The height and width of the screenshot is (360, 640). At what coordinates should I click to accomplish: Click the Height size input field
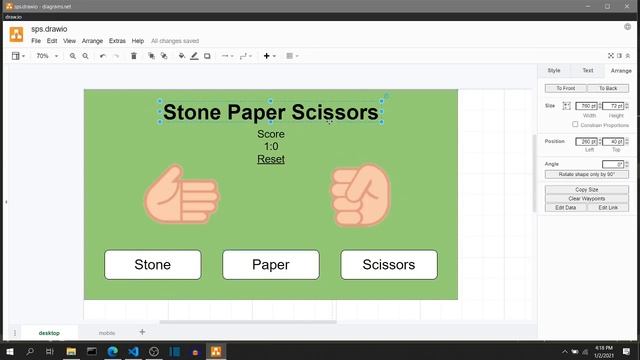(x=613, y=106)
